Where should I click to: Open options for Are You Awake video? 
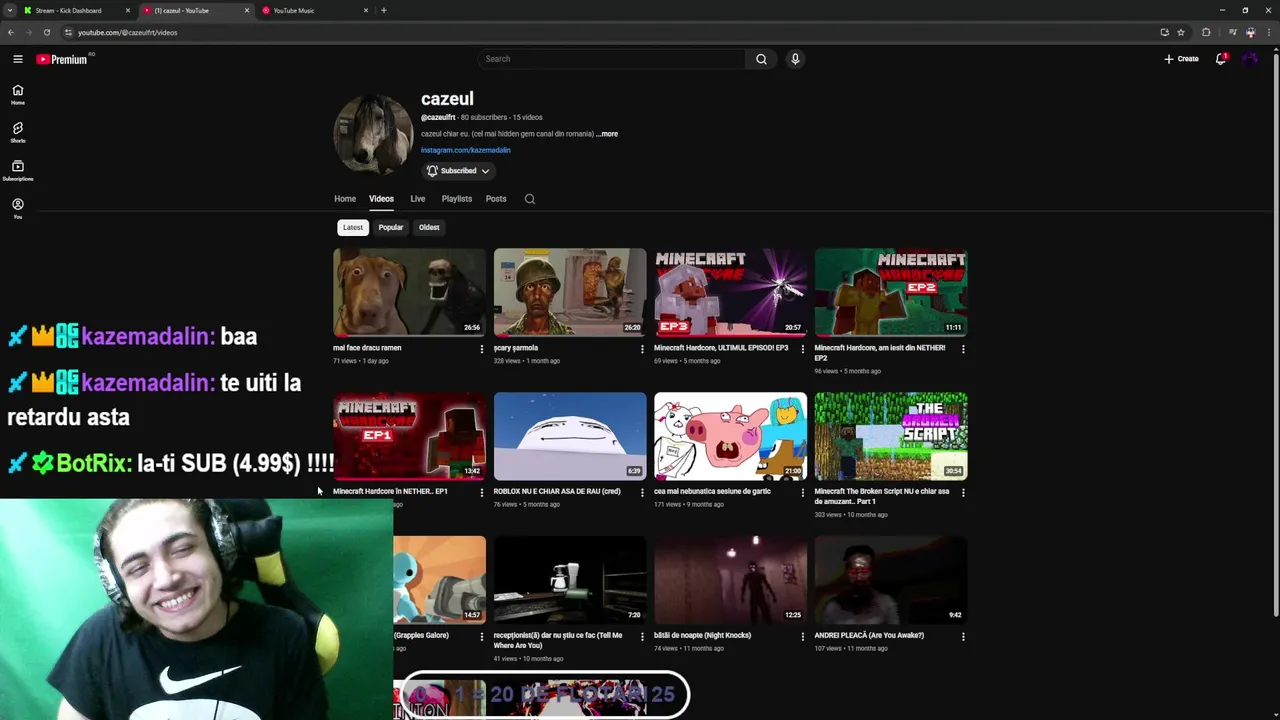pos(963,637)
